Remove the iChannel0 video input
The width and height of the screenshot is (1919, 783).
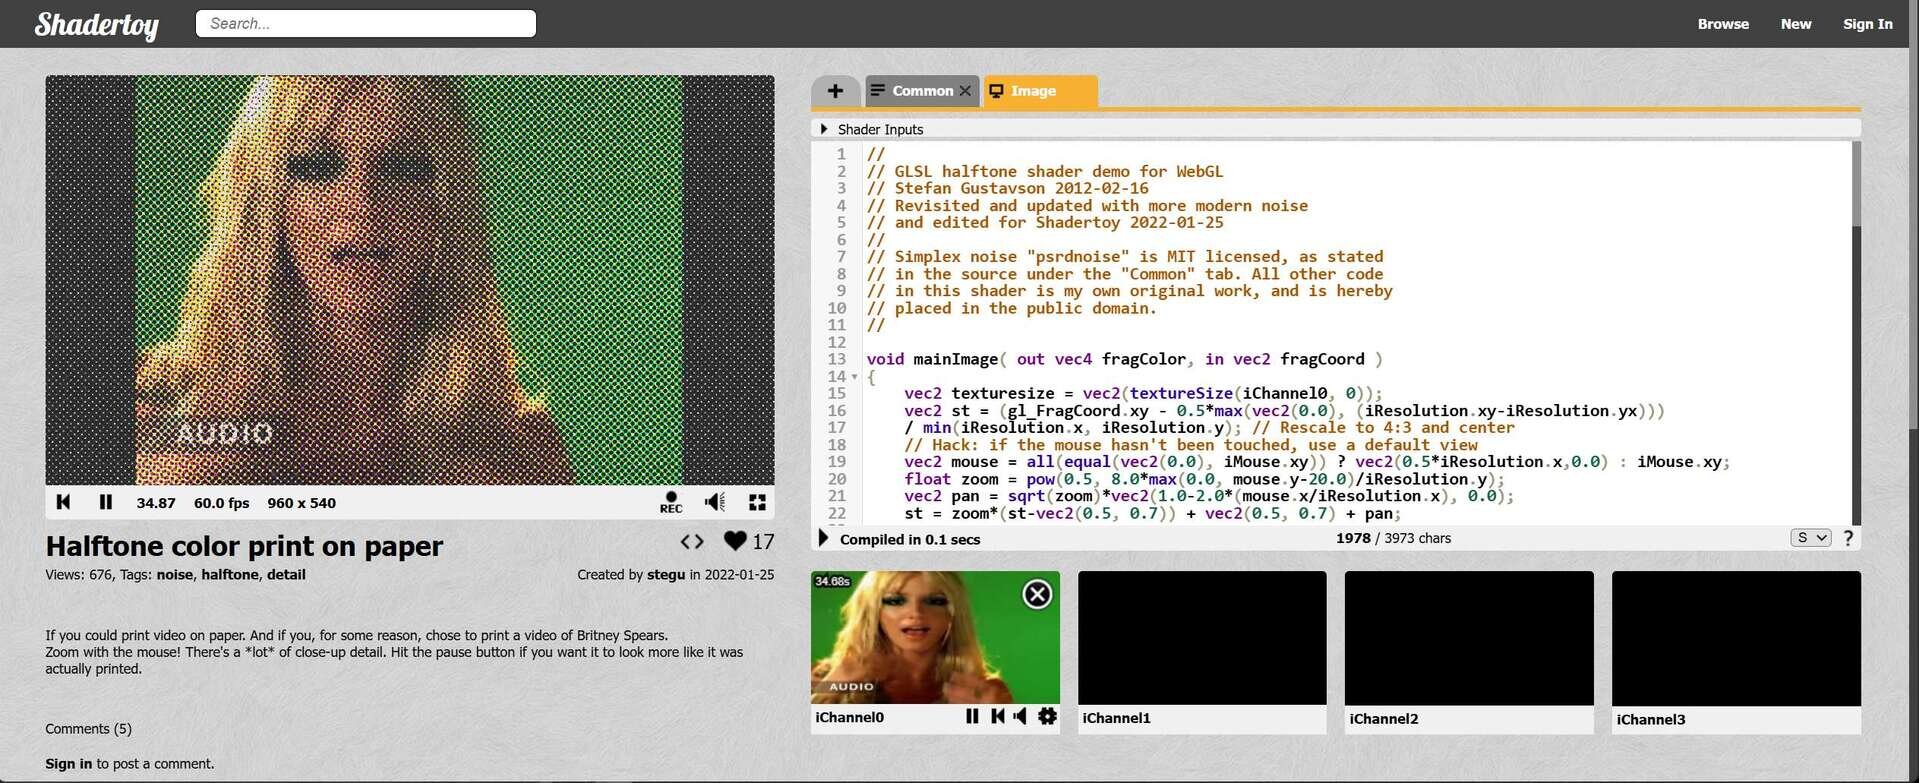[x=1037, y=595]
